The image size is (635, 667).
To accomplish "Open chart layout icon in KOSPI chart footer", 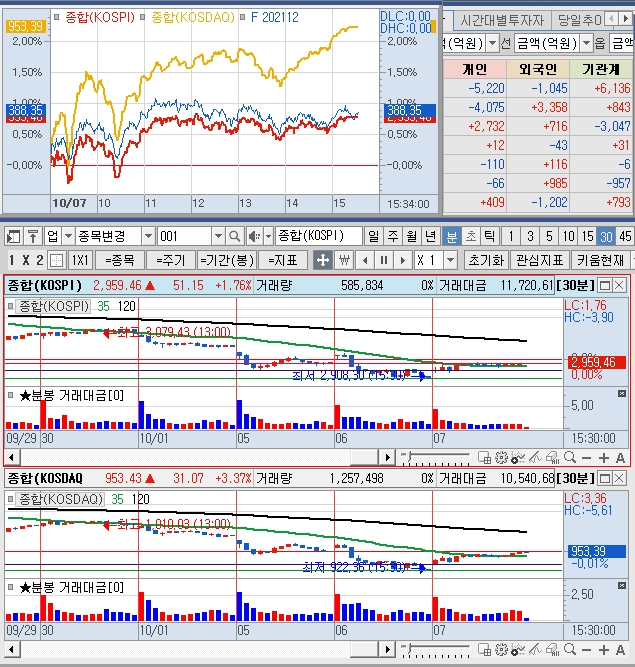I will point(484,458).
